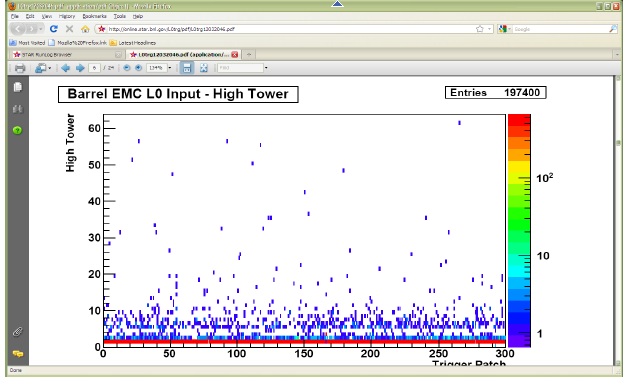Open the Attachments paperclip panel

pos(17,332)
